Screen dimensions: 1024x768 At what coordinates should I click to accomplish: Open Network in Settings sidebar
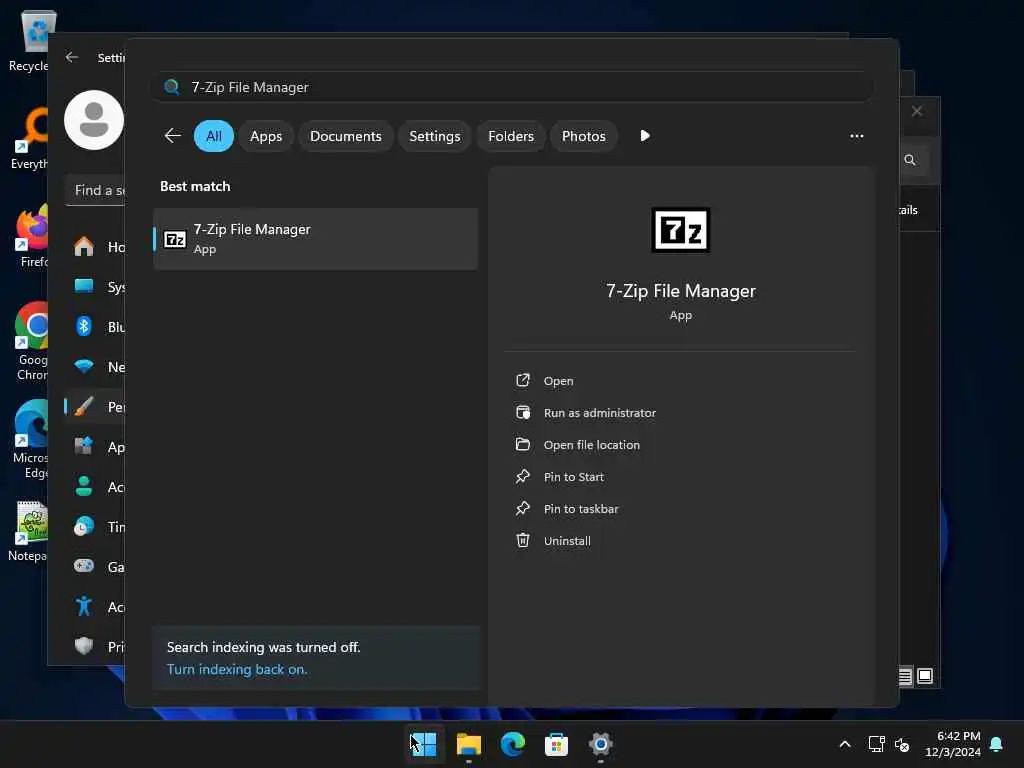point(95,367)
